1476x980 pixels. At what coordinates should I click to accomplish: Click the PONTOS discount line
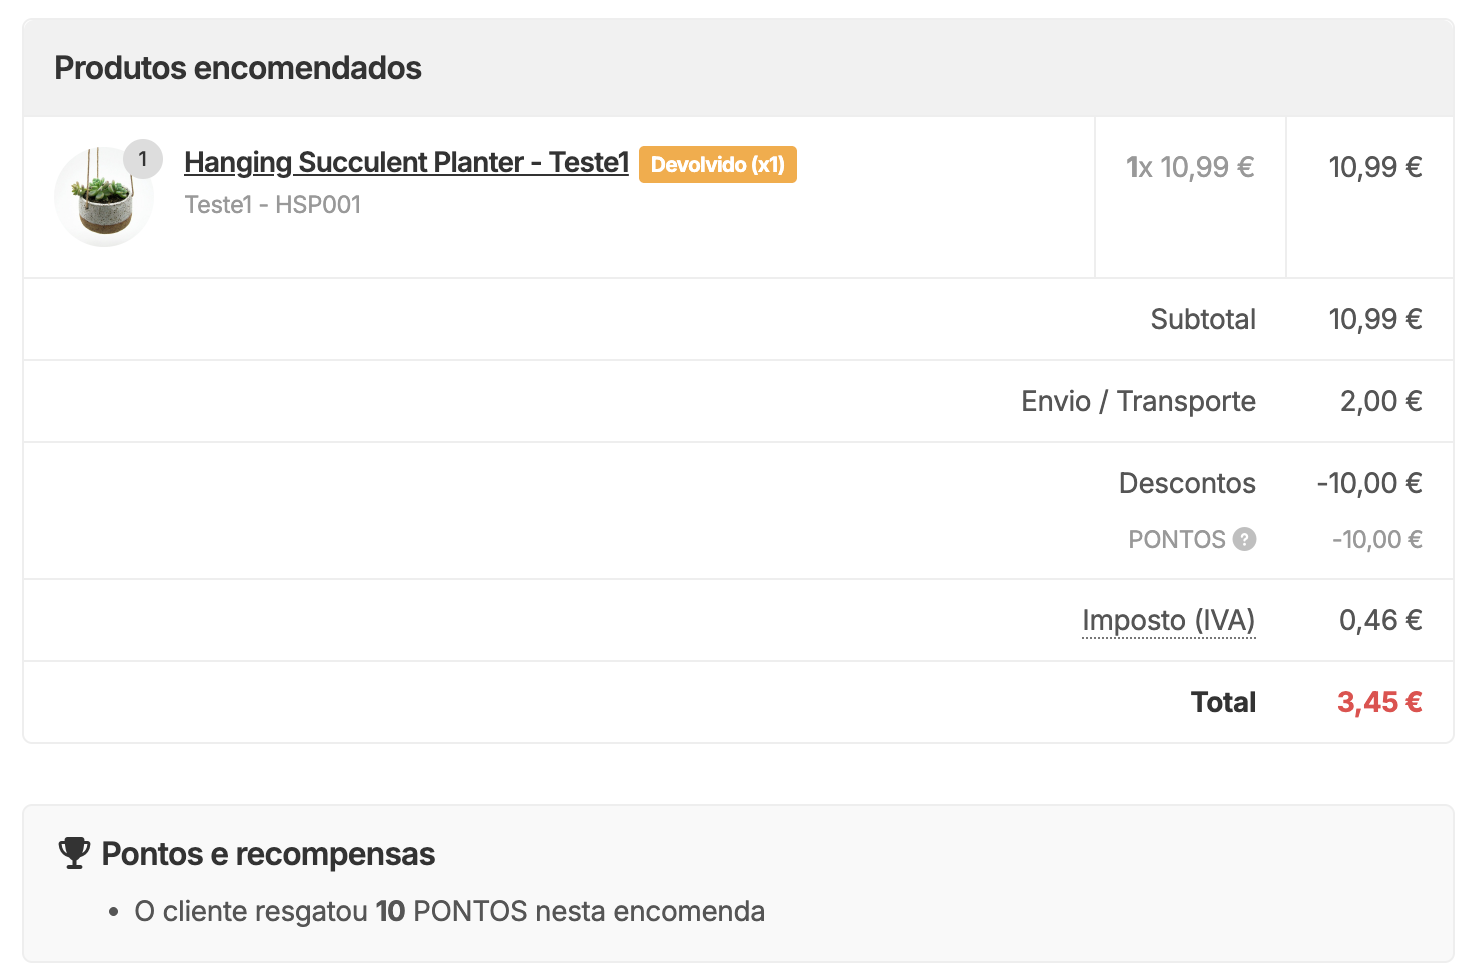click(x=1176, y=539)
